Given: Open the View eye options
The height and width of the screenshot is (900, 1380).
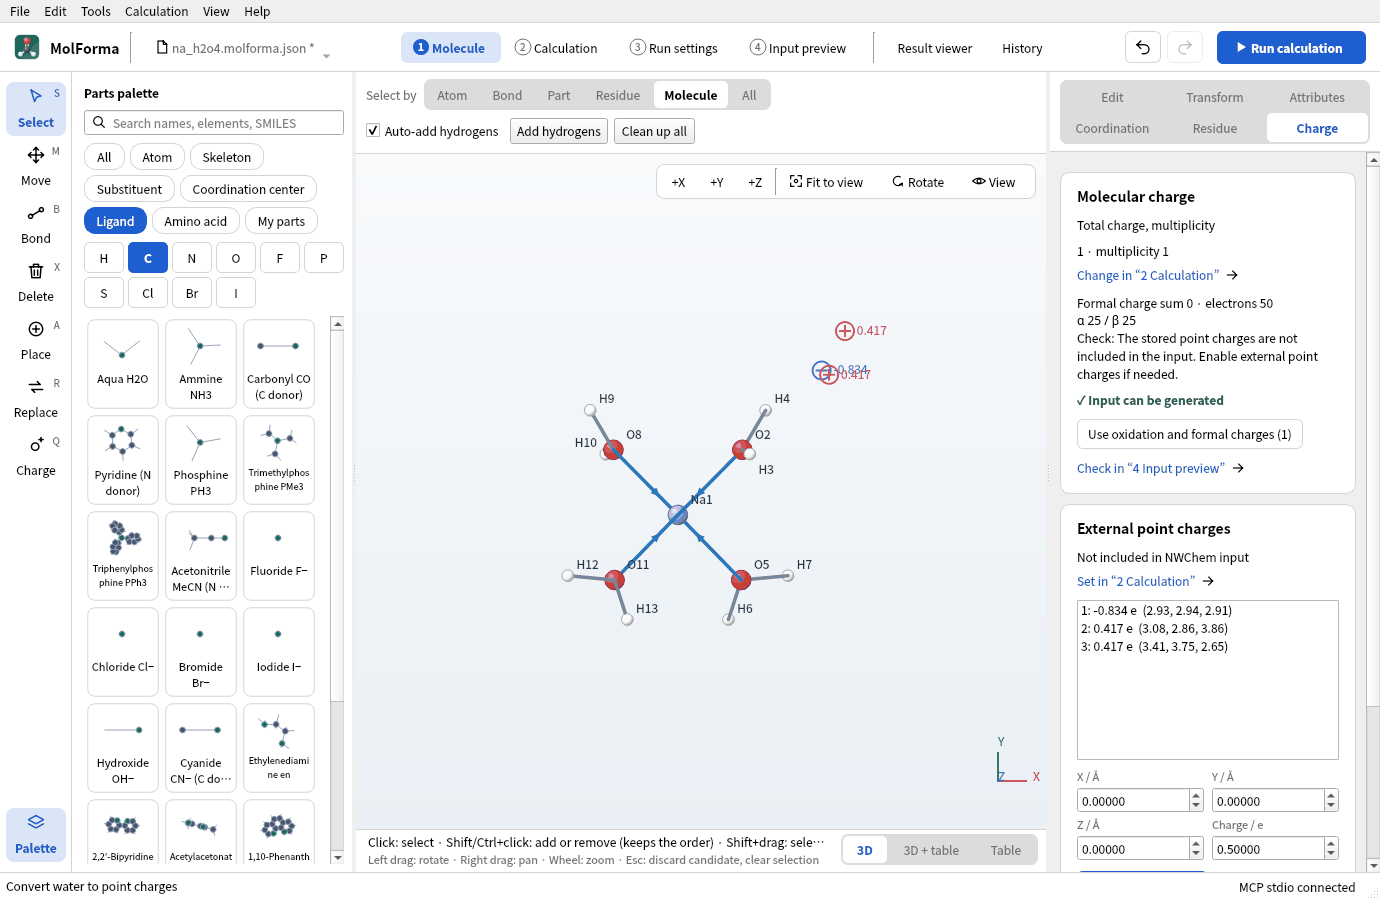Looking at the screenshot, I should [994, 182].
